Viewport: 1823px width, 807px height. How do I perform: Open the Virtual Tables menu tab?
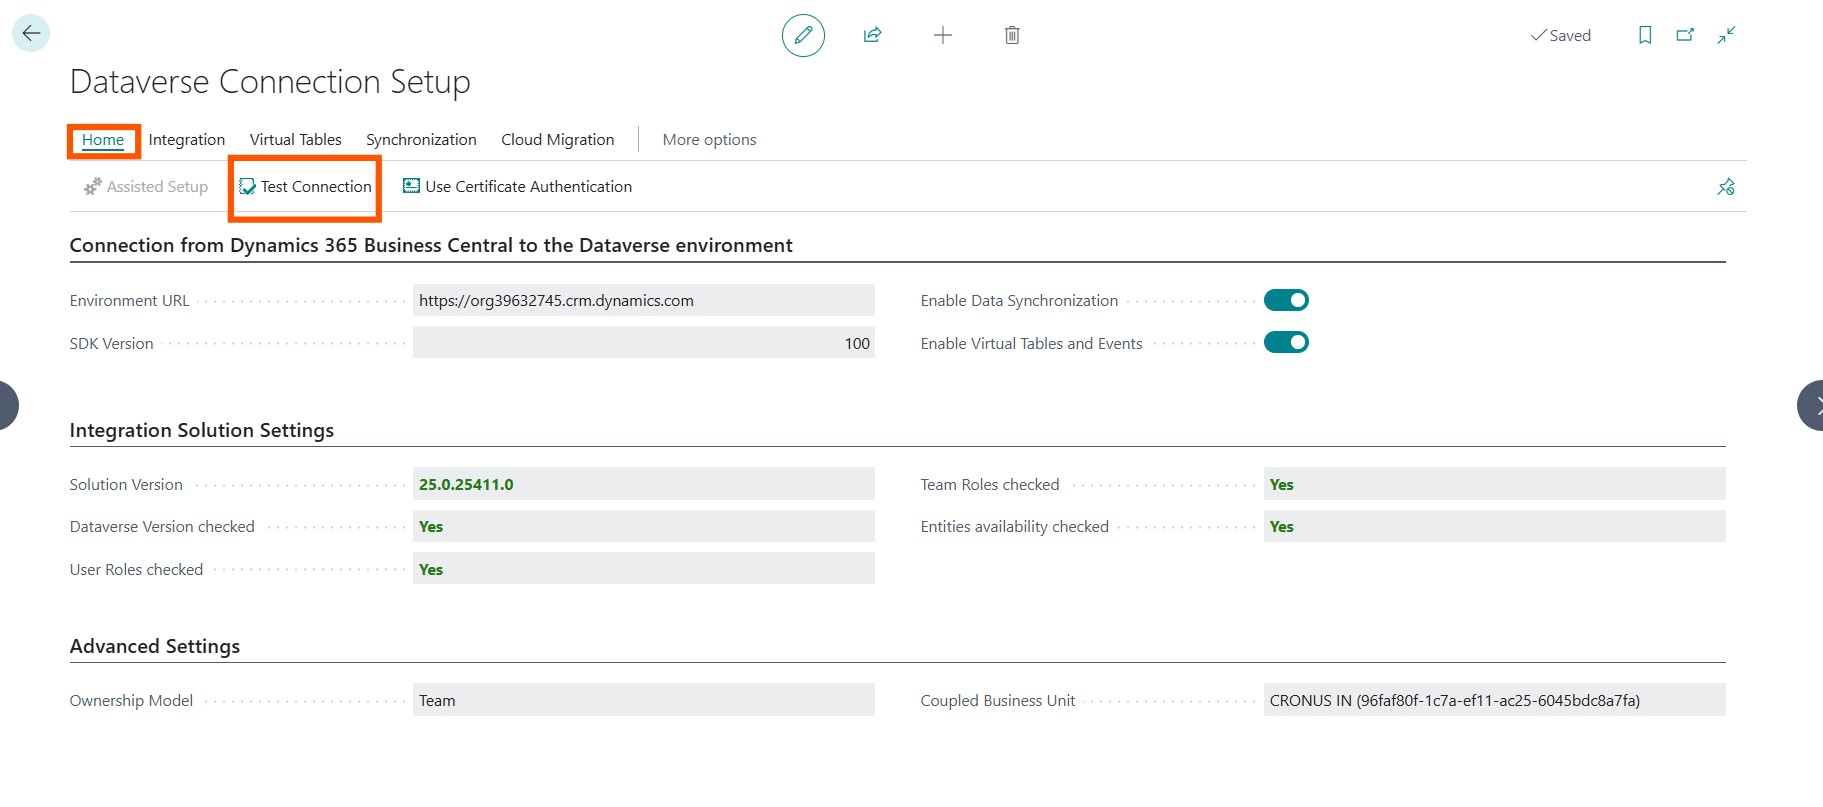click(x=295, y=140)
